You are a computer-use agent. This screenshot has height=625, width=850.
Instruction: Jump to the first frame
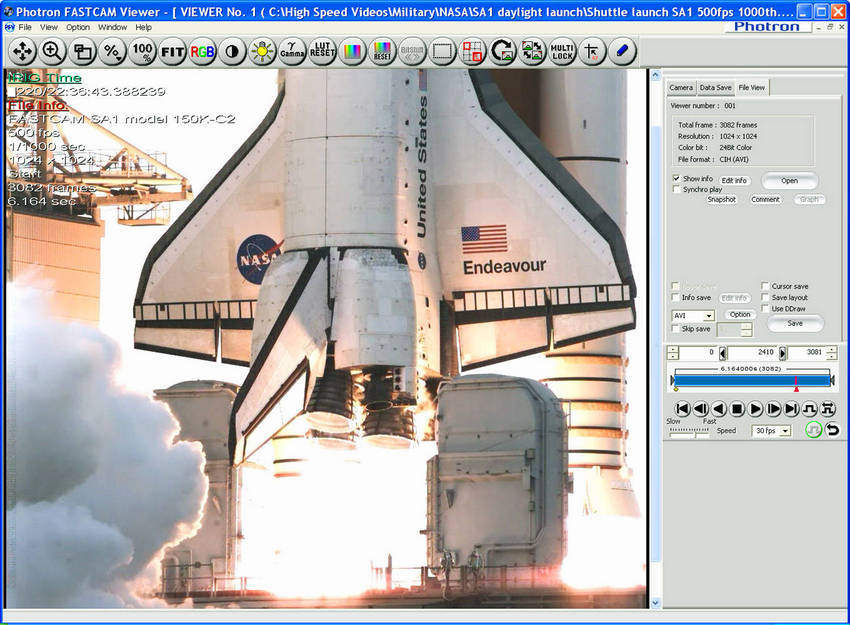point(682,409)
